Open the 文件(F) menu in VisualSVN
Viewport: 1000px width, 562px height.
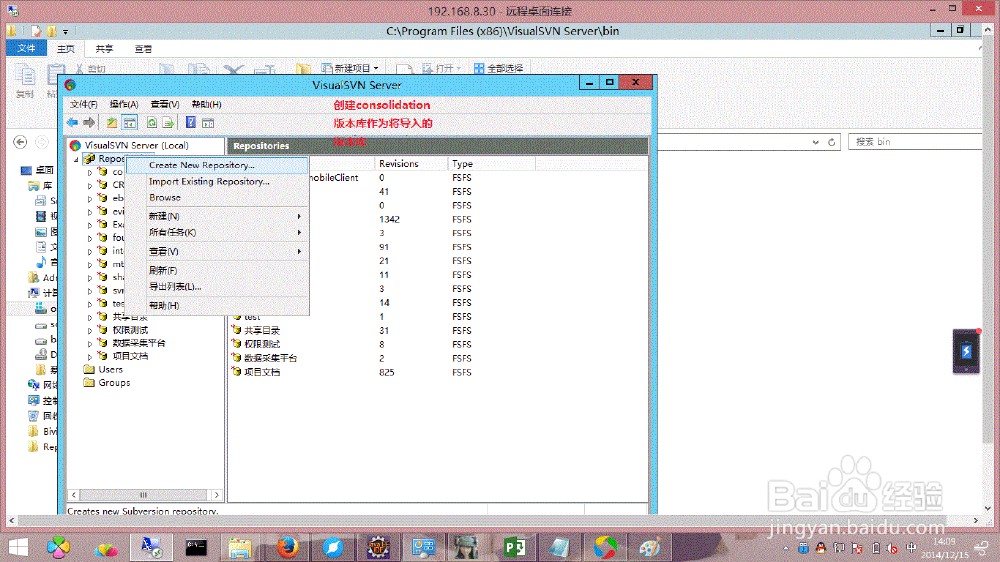pos(84,104)
